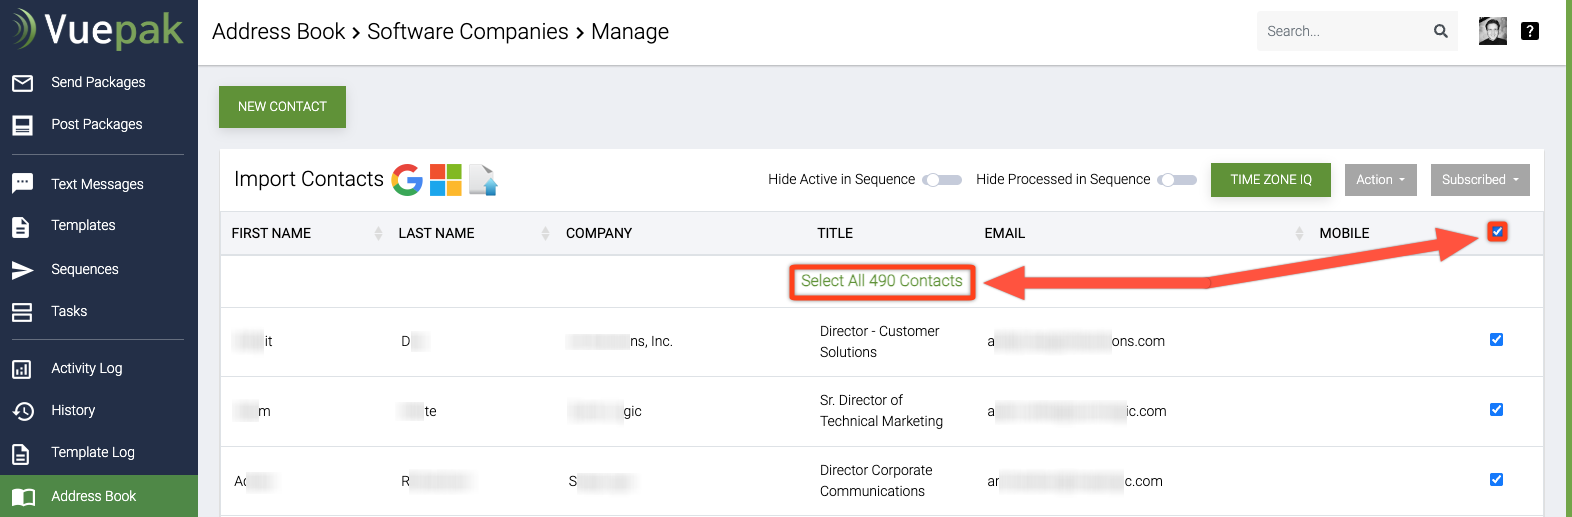Click the NEW CONTACT button

tap(282, 107)
